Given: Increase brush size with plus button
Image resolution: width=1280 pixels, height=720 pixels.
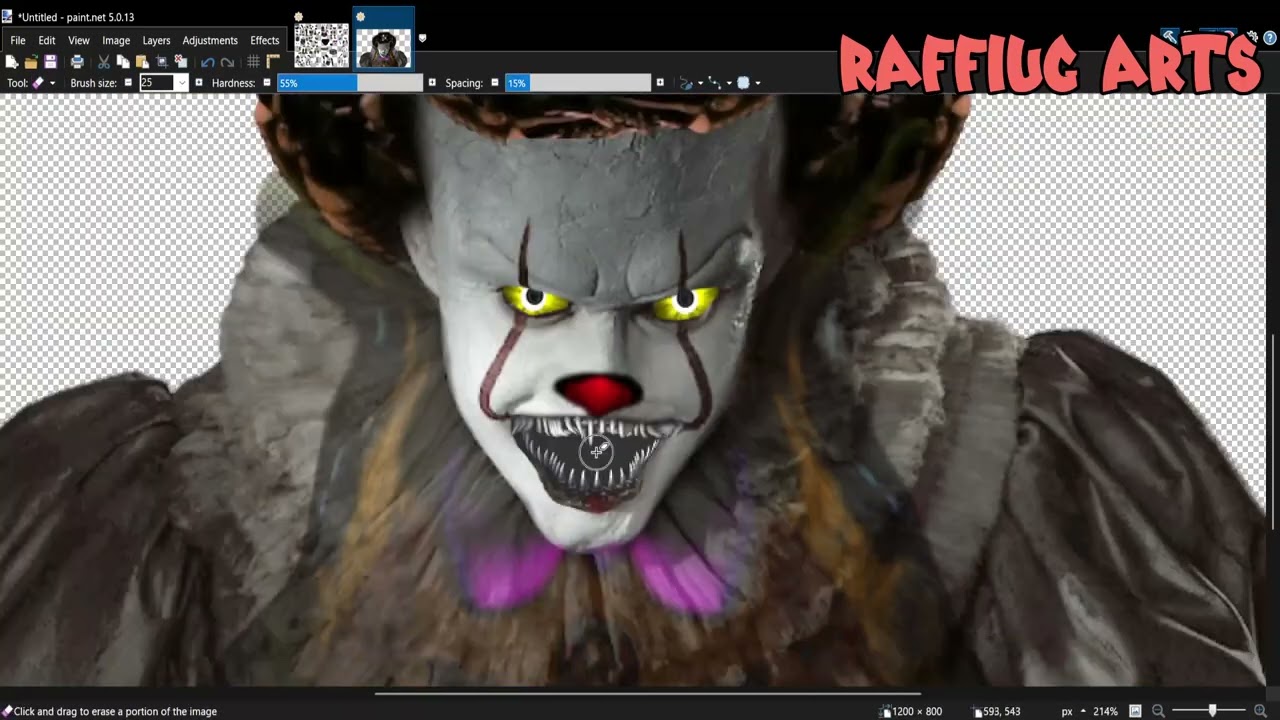Looking at the screenshot, I should [199, 83].
